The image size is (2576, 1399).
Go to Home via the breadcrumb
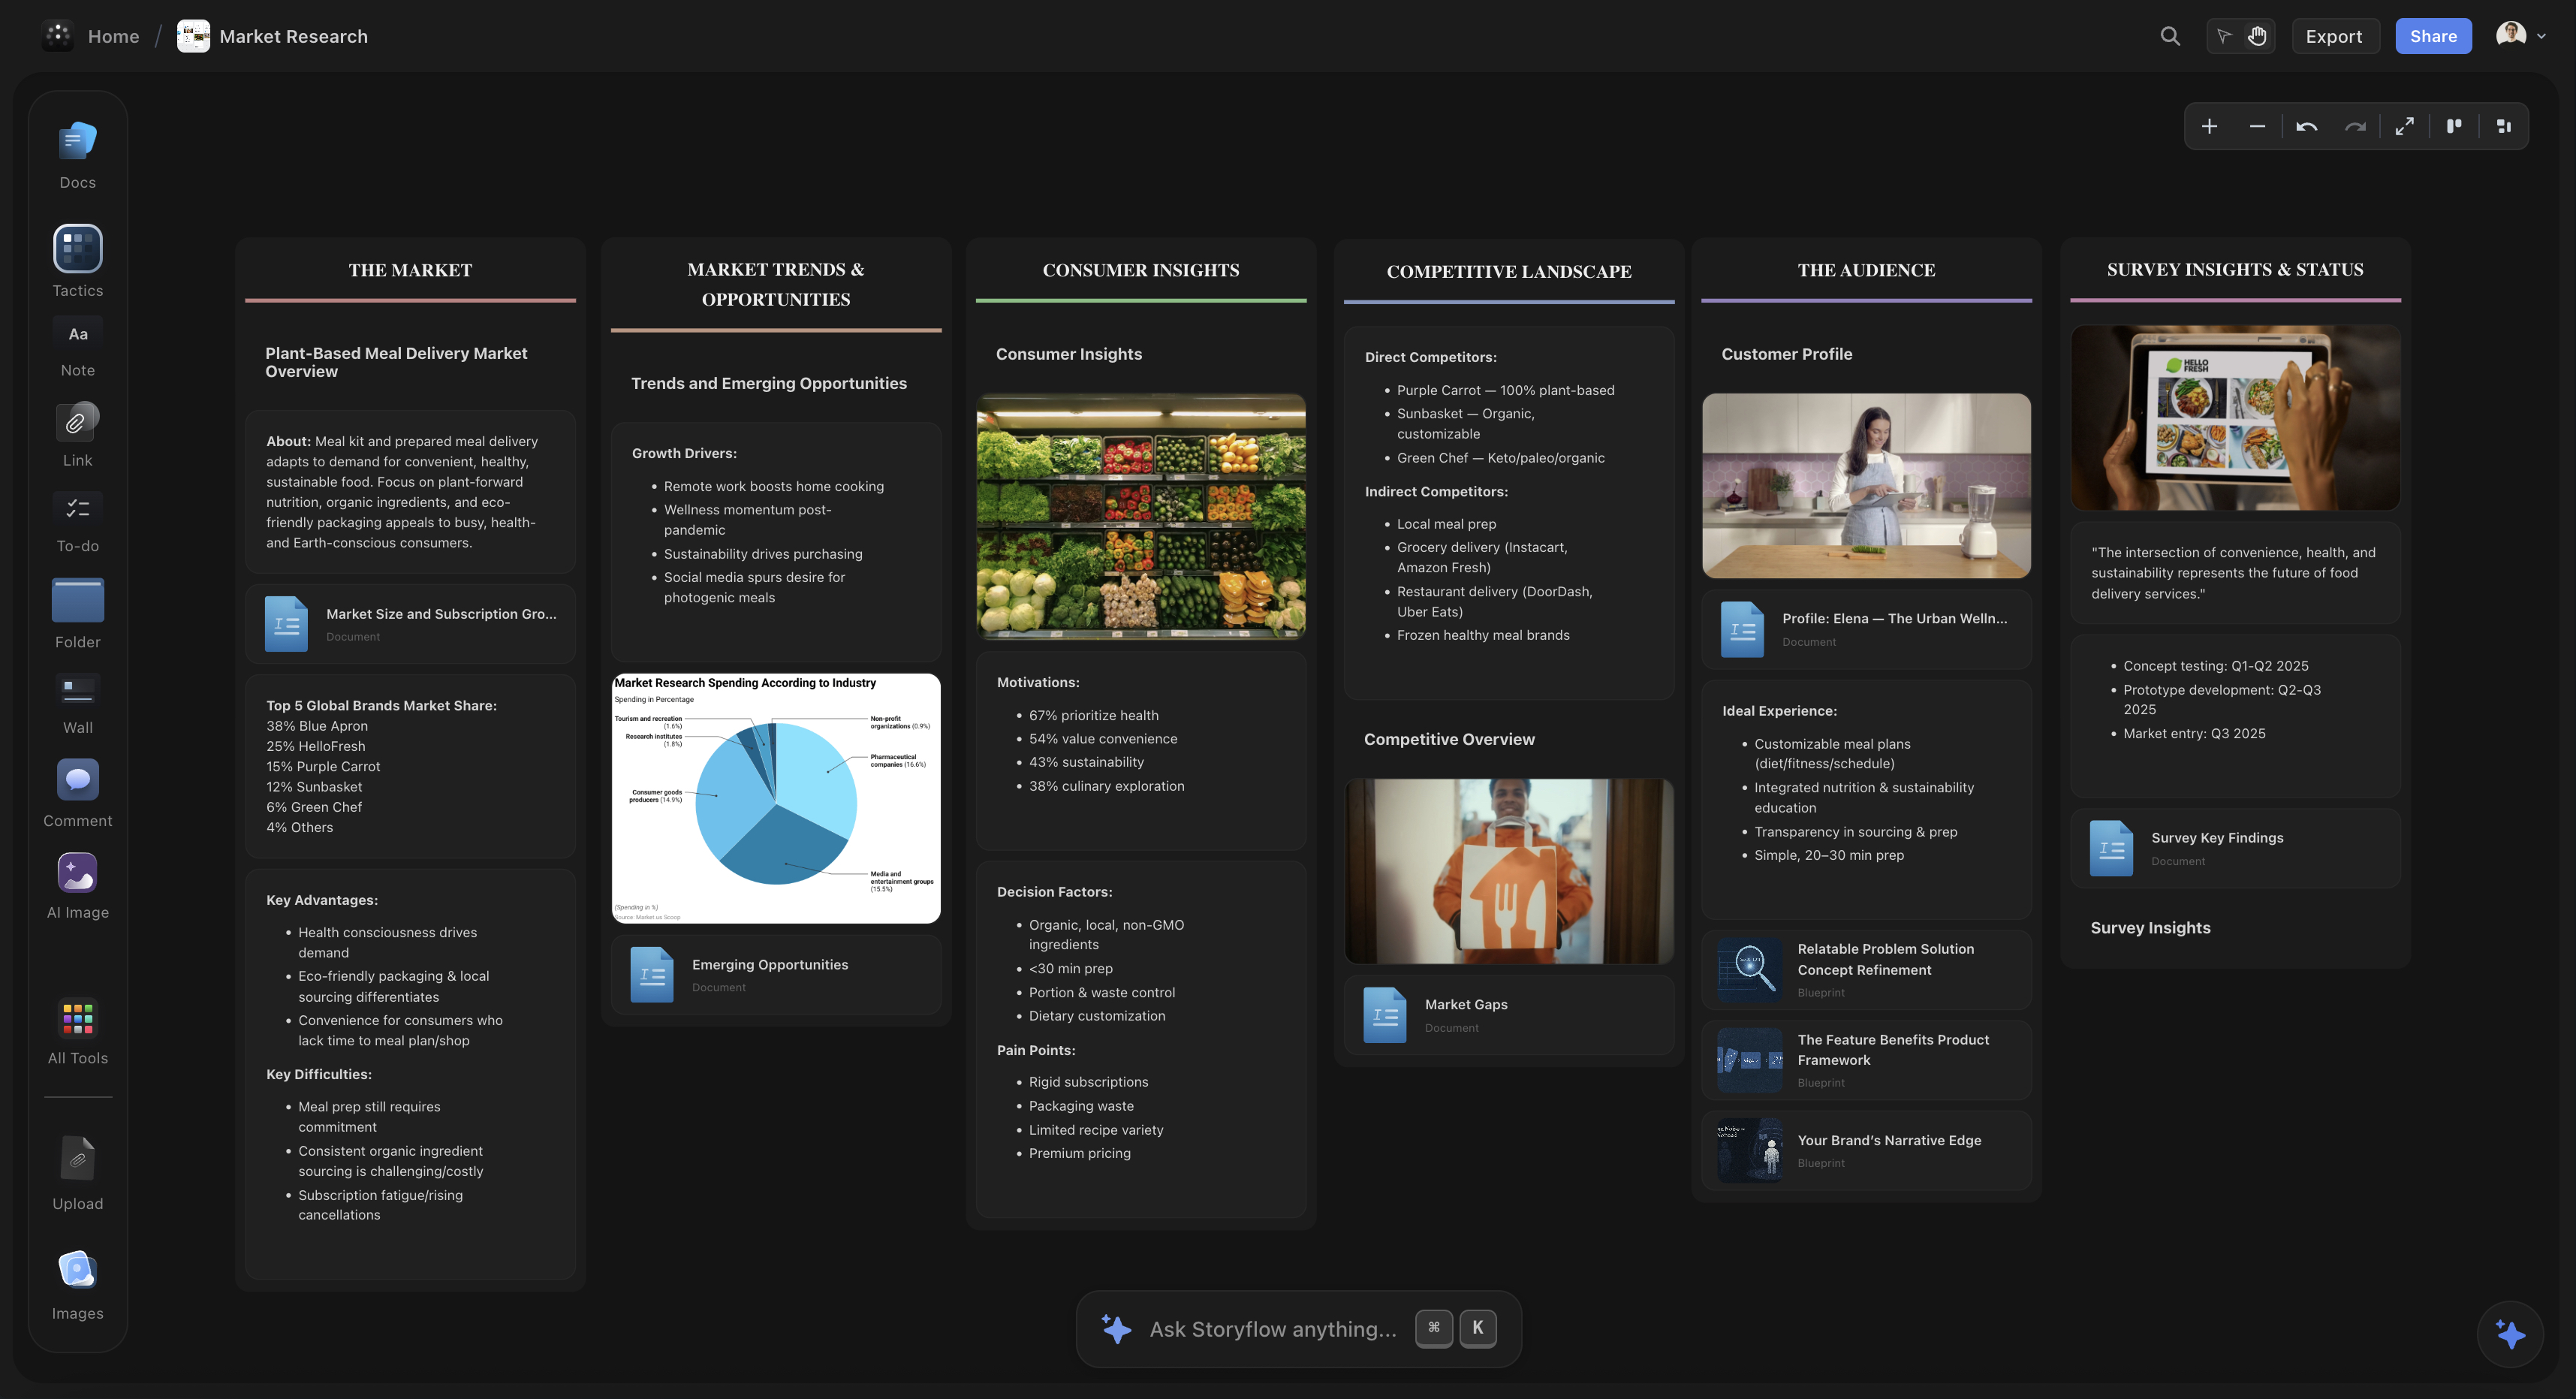click(x=113, y=36)
